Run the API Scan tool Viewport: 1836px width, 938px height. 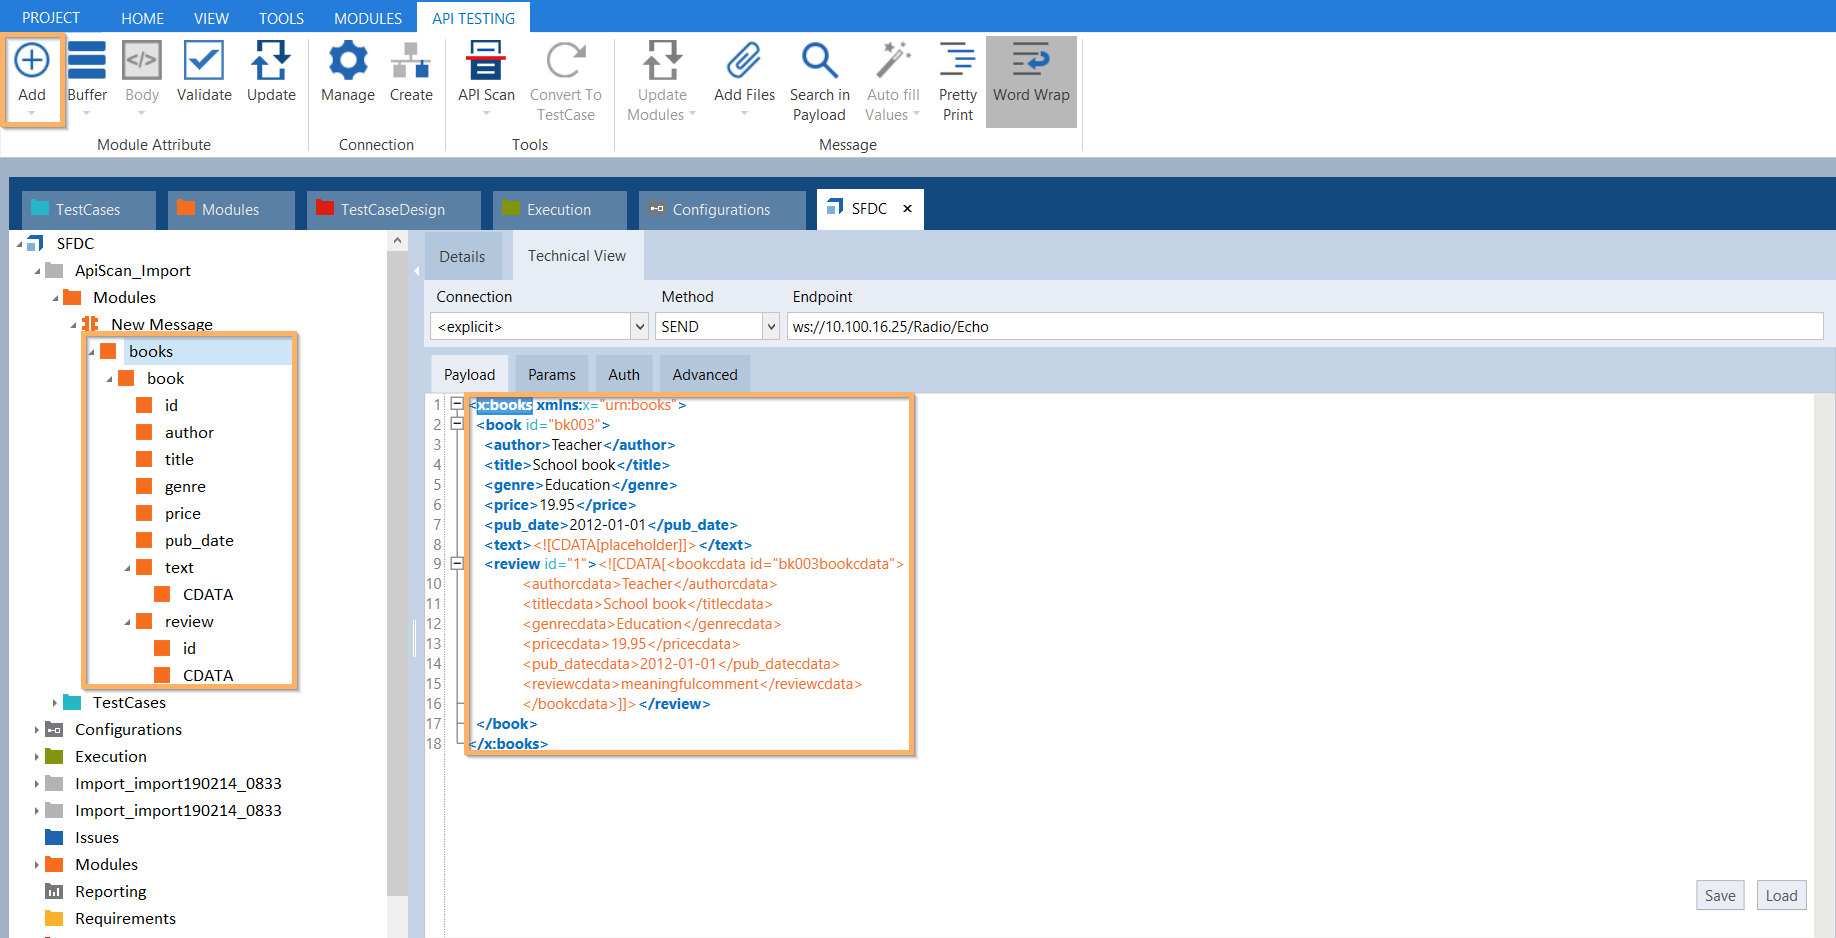(486, 62)
